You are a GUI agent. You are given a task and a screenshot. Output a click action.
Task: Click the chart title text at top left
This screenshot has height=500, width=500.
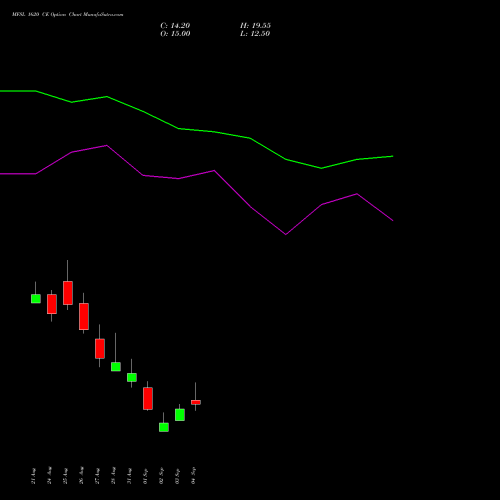point(68,15)
